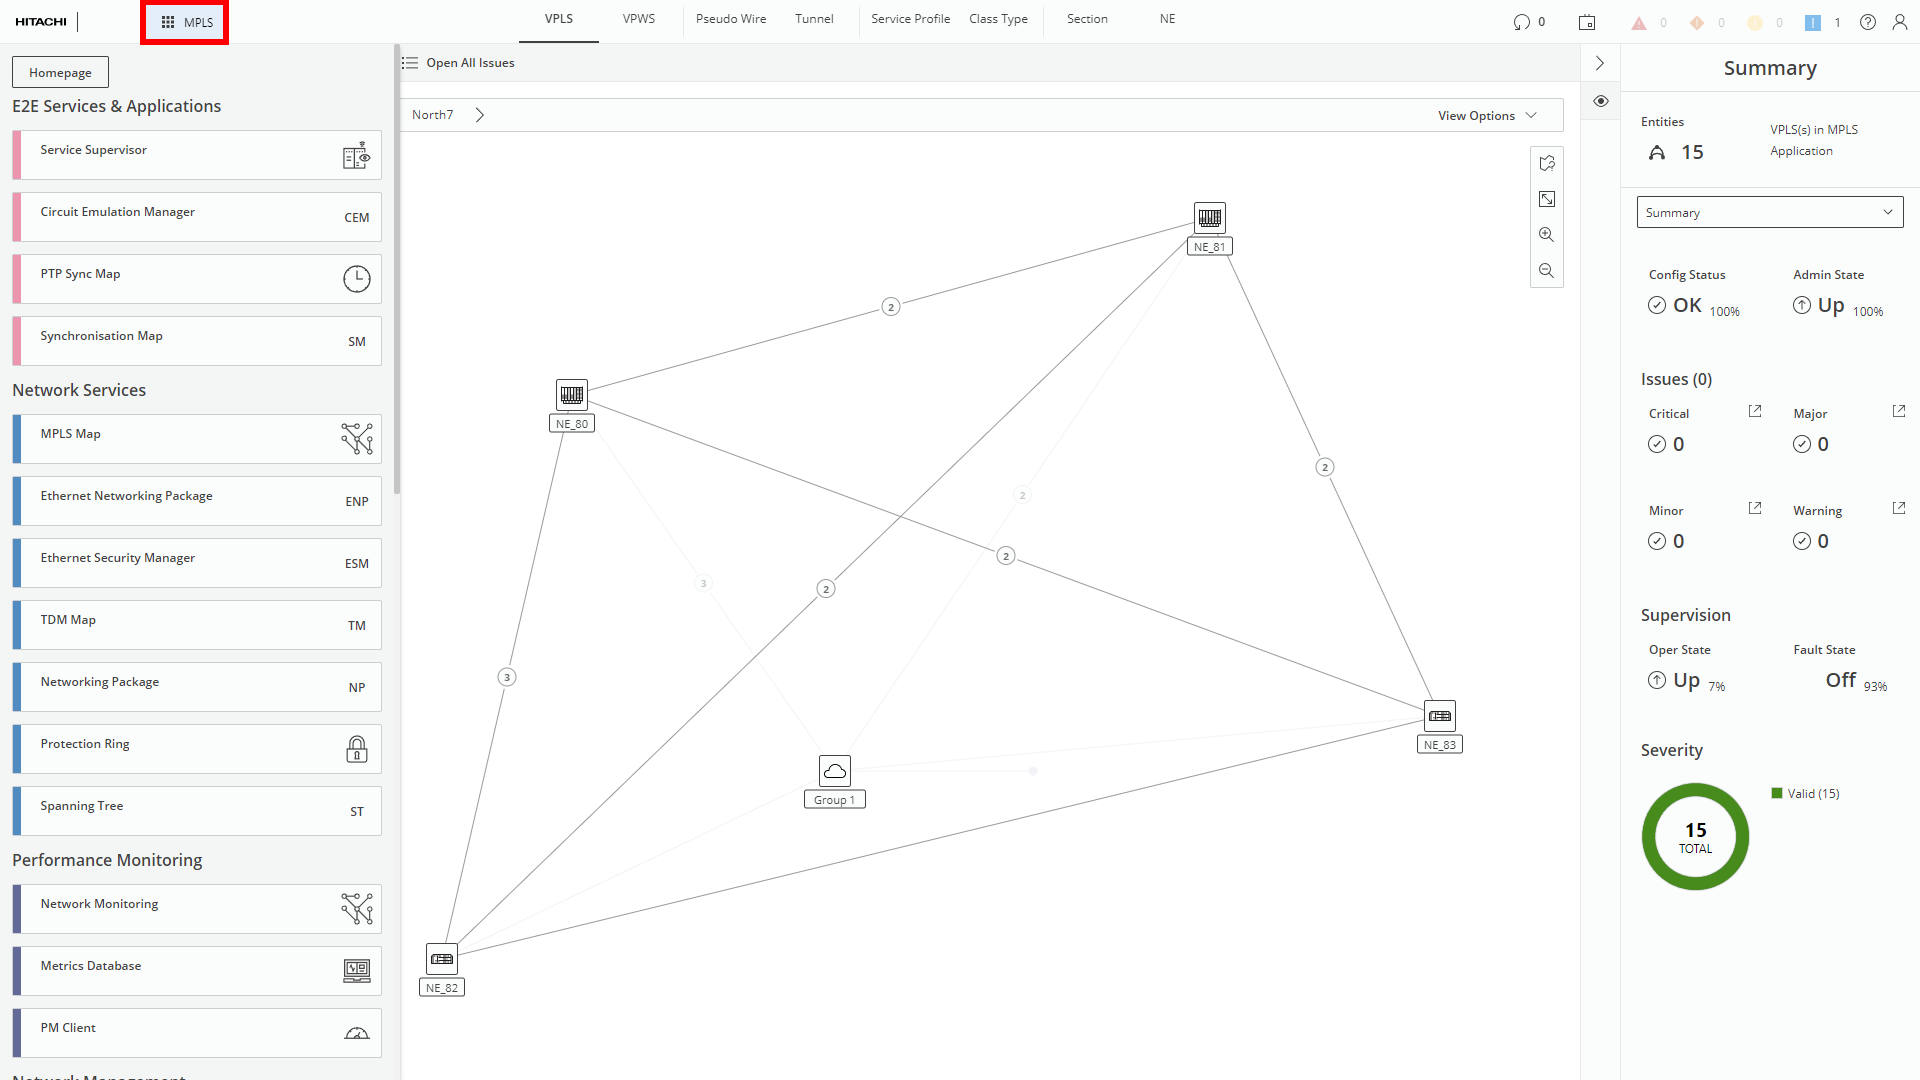Open the Group 1 cloud node
The height and width of the screenshot is (1080, 1920).
pyautogui.click(x=834, y=771)
